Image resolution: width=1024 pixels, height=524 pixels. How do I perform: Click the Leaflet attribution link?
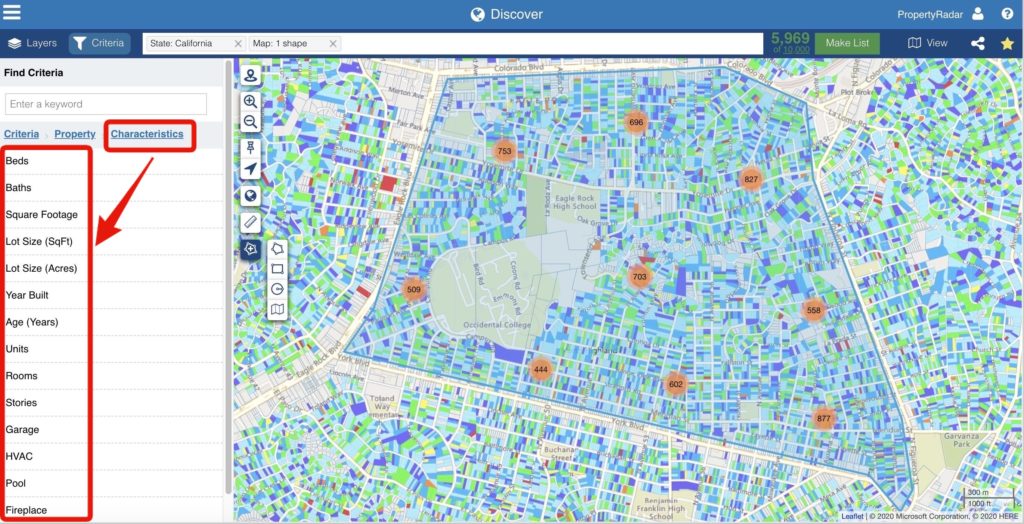pyautogui.click(x=852, y=516)
